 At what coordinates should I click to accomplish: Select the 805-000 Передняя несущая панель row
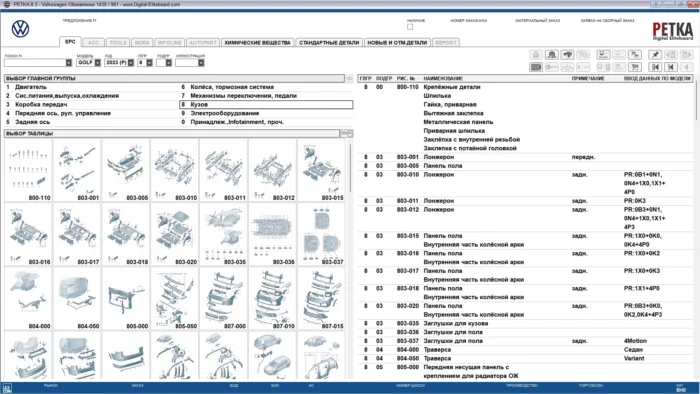point(525,372)
